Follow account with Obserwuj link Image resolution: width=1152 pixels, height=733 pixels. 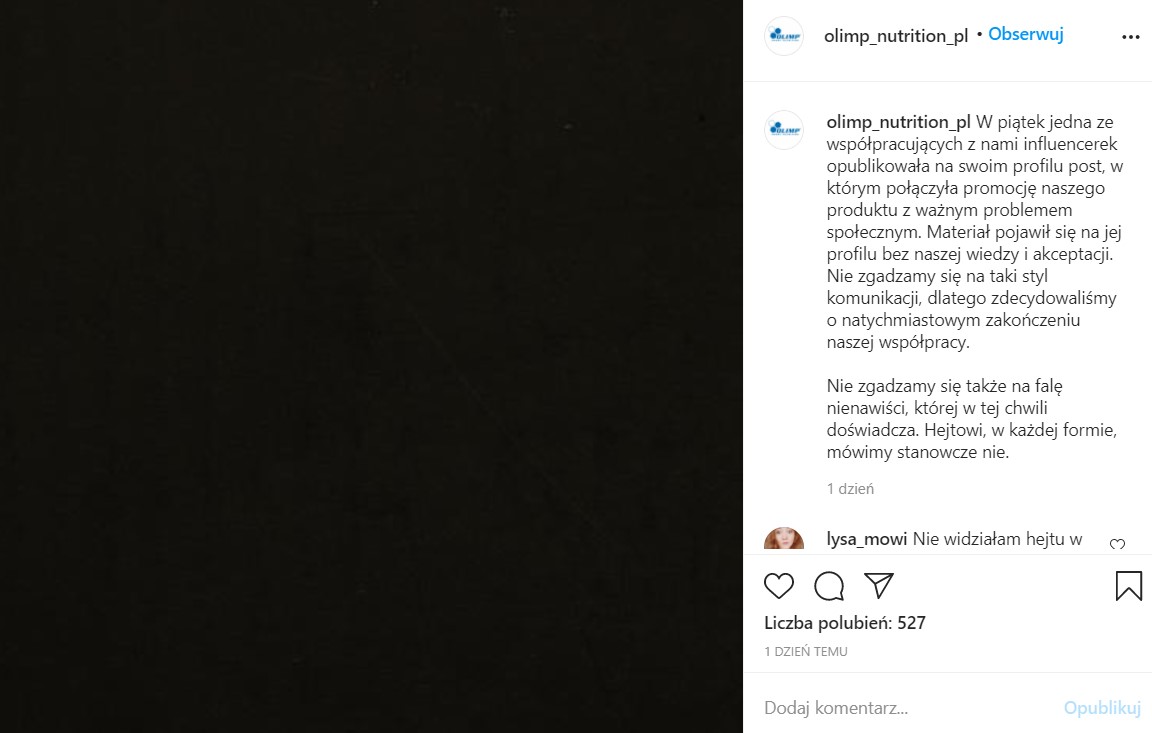(x=1026, y=34)
